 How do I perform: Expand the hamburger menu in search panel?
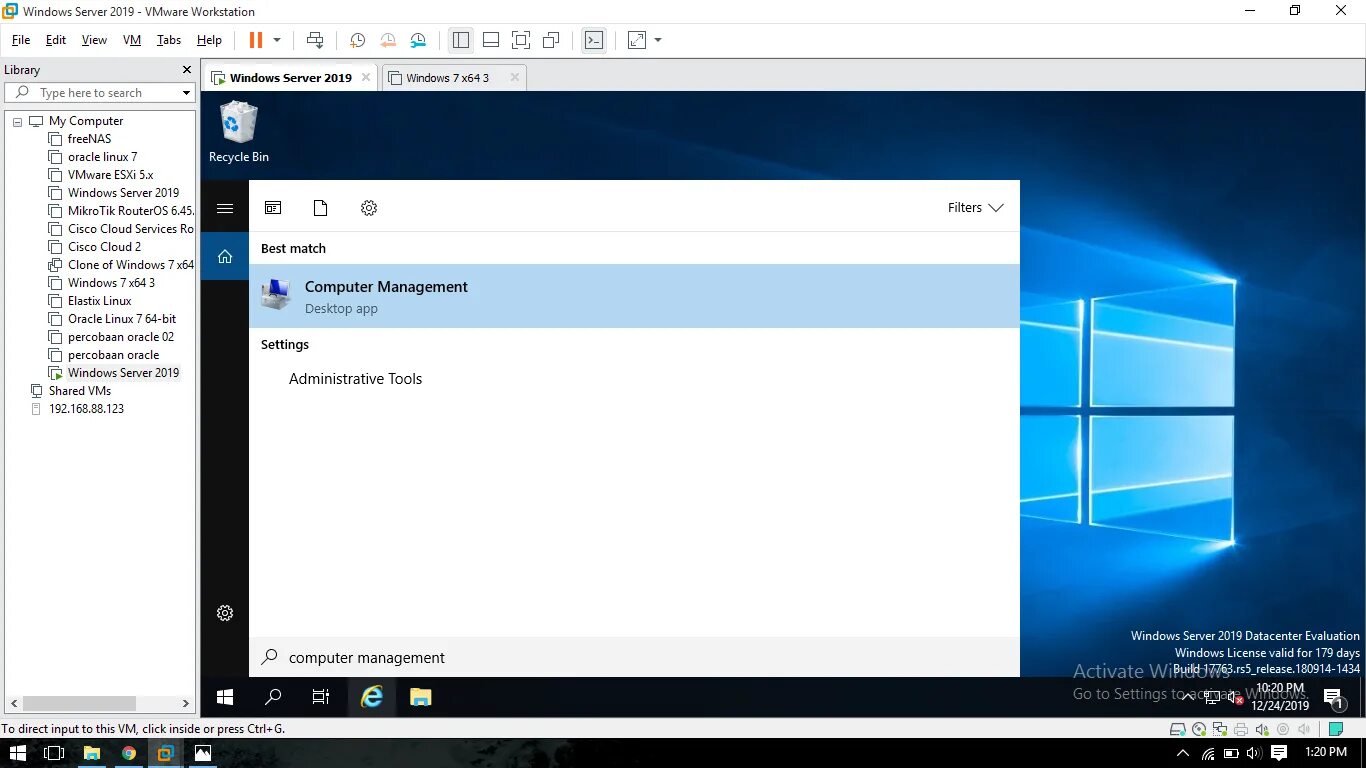[225, 208]
